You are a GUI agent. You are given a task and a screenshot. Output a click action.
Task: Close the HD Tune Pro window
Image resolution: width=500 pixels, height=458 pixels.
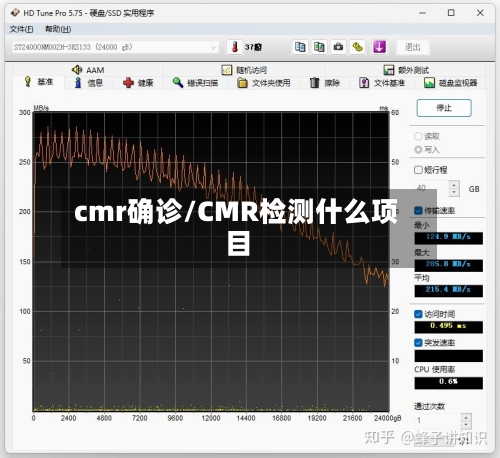tap(480, 13)
